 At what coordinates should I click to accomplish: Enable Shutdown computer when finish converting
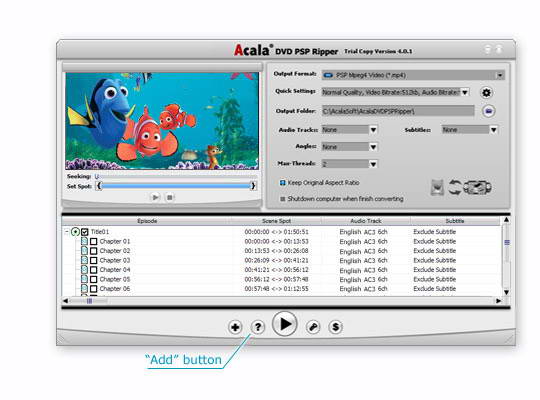click(283, 199)
